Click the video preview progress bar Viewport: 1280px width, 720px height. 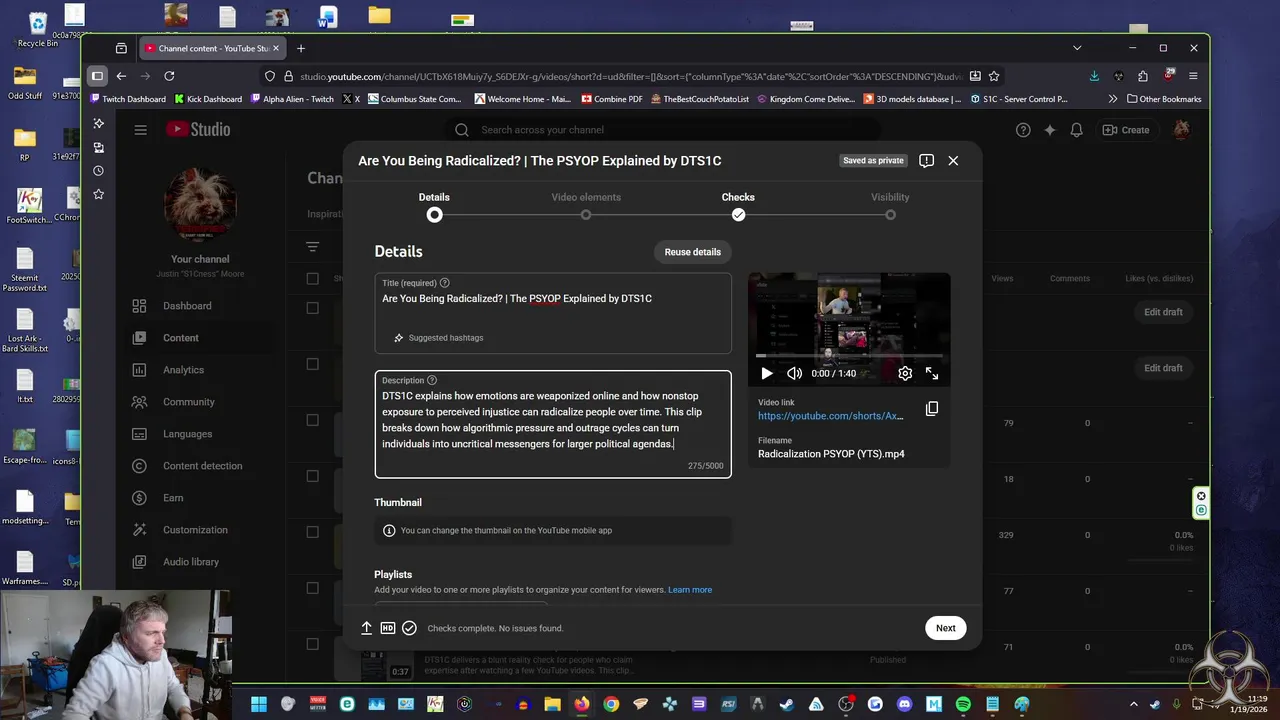tap(849, 355)
